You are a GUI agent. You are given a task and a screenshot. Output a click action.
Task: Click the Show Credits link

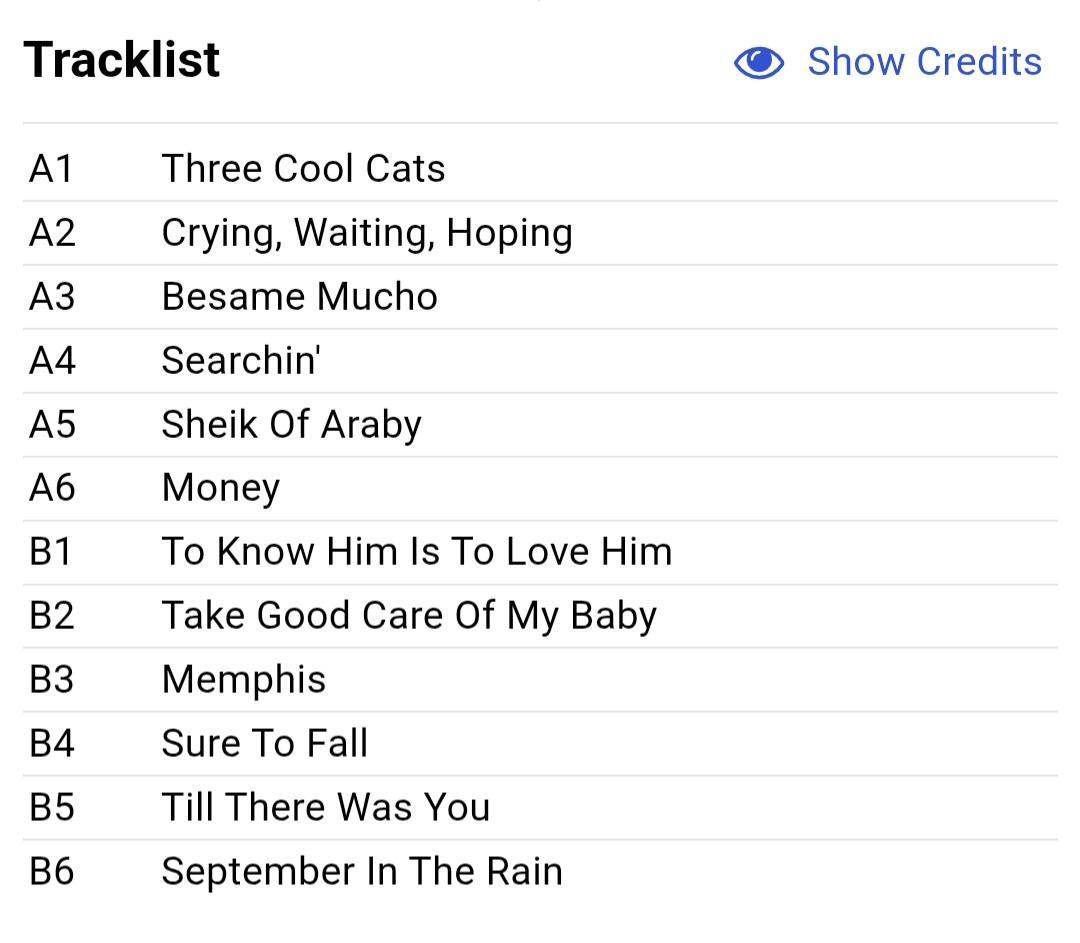[924, 62]
